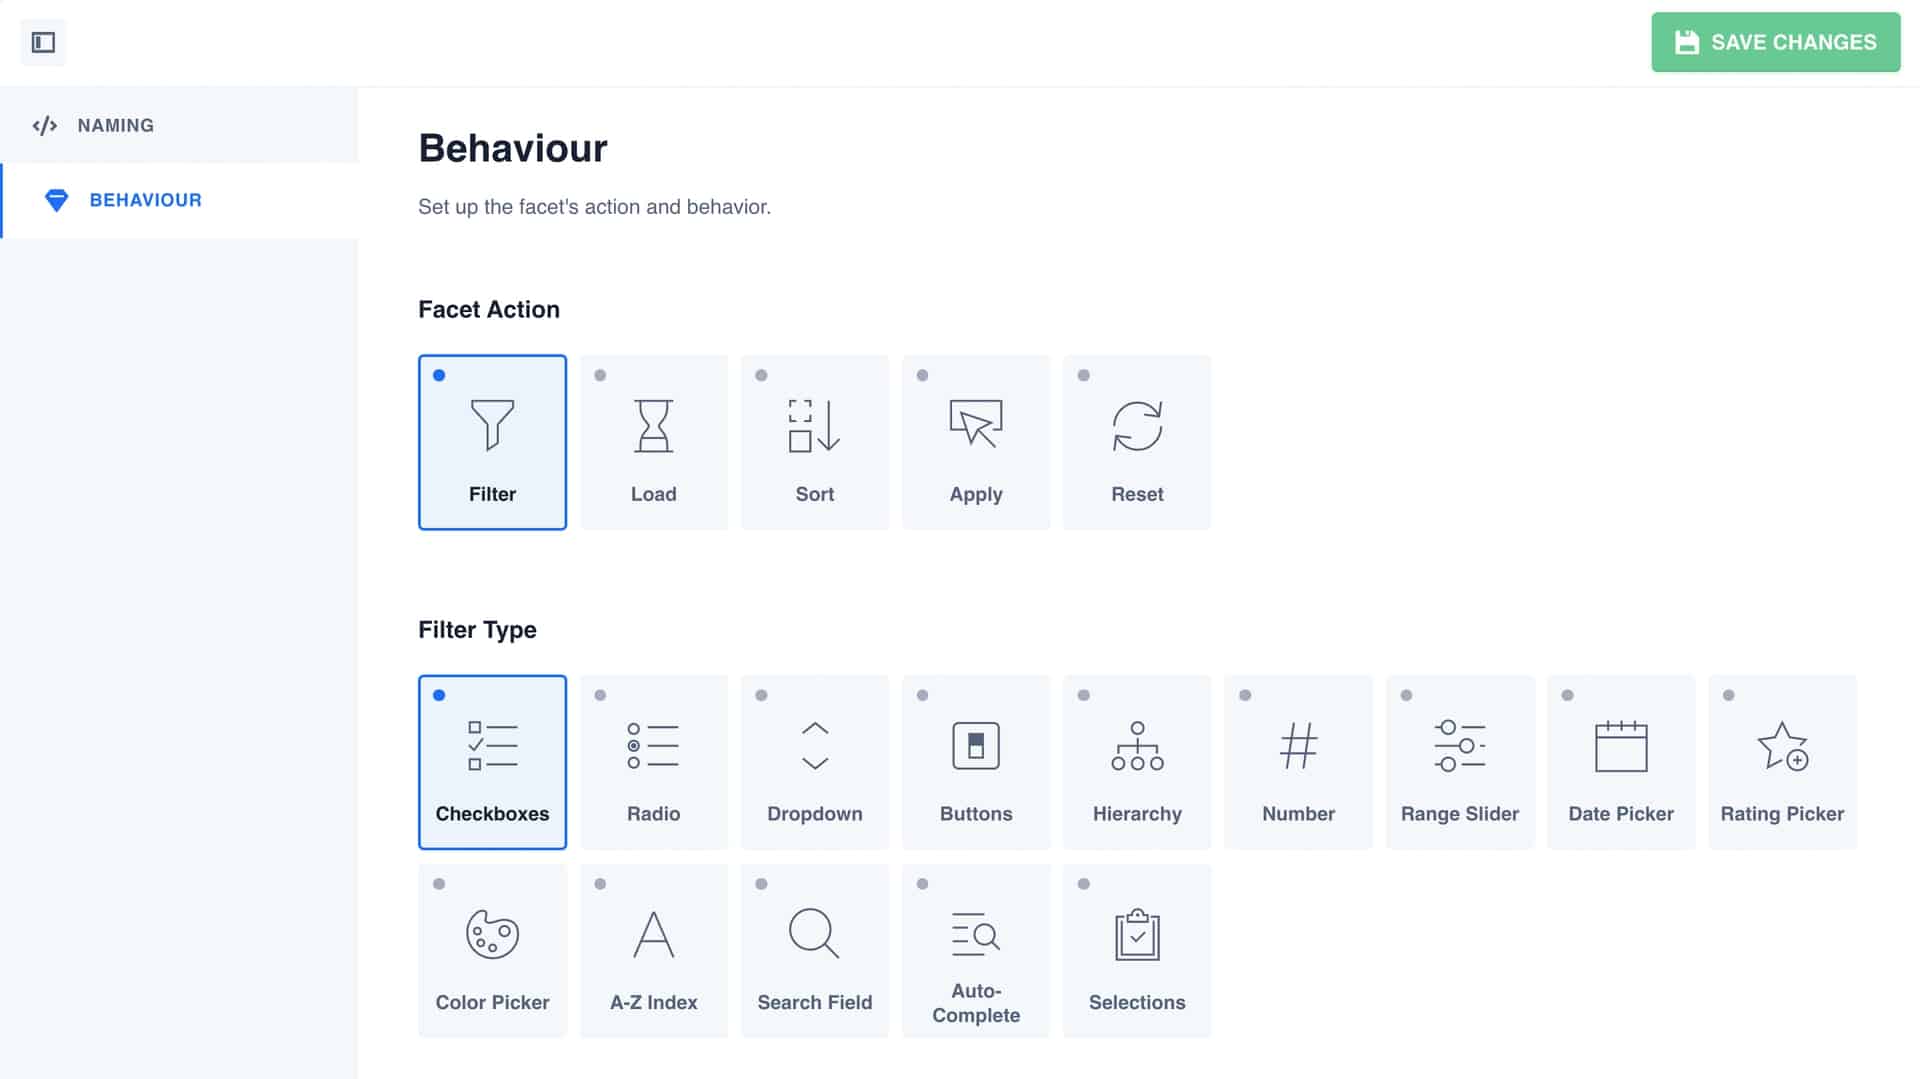Select Number hash filter type

point(1298,762)
